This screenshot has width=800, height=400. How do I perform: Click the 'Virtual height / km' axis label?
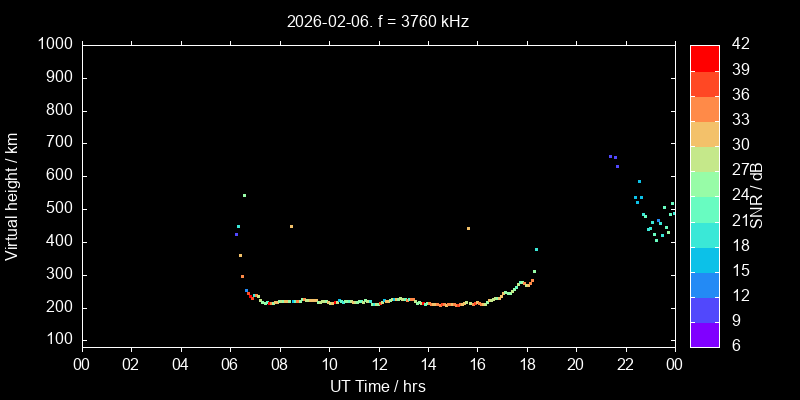tap(12, 195)
